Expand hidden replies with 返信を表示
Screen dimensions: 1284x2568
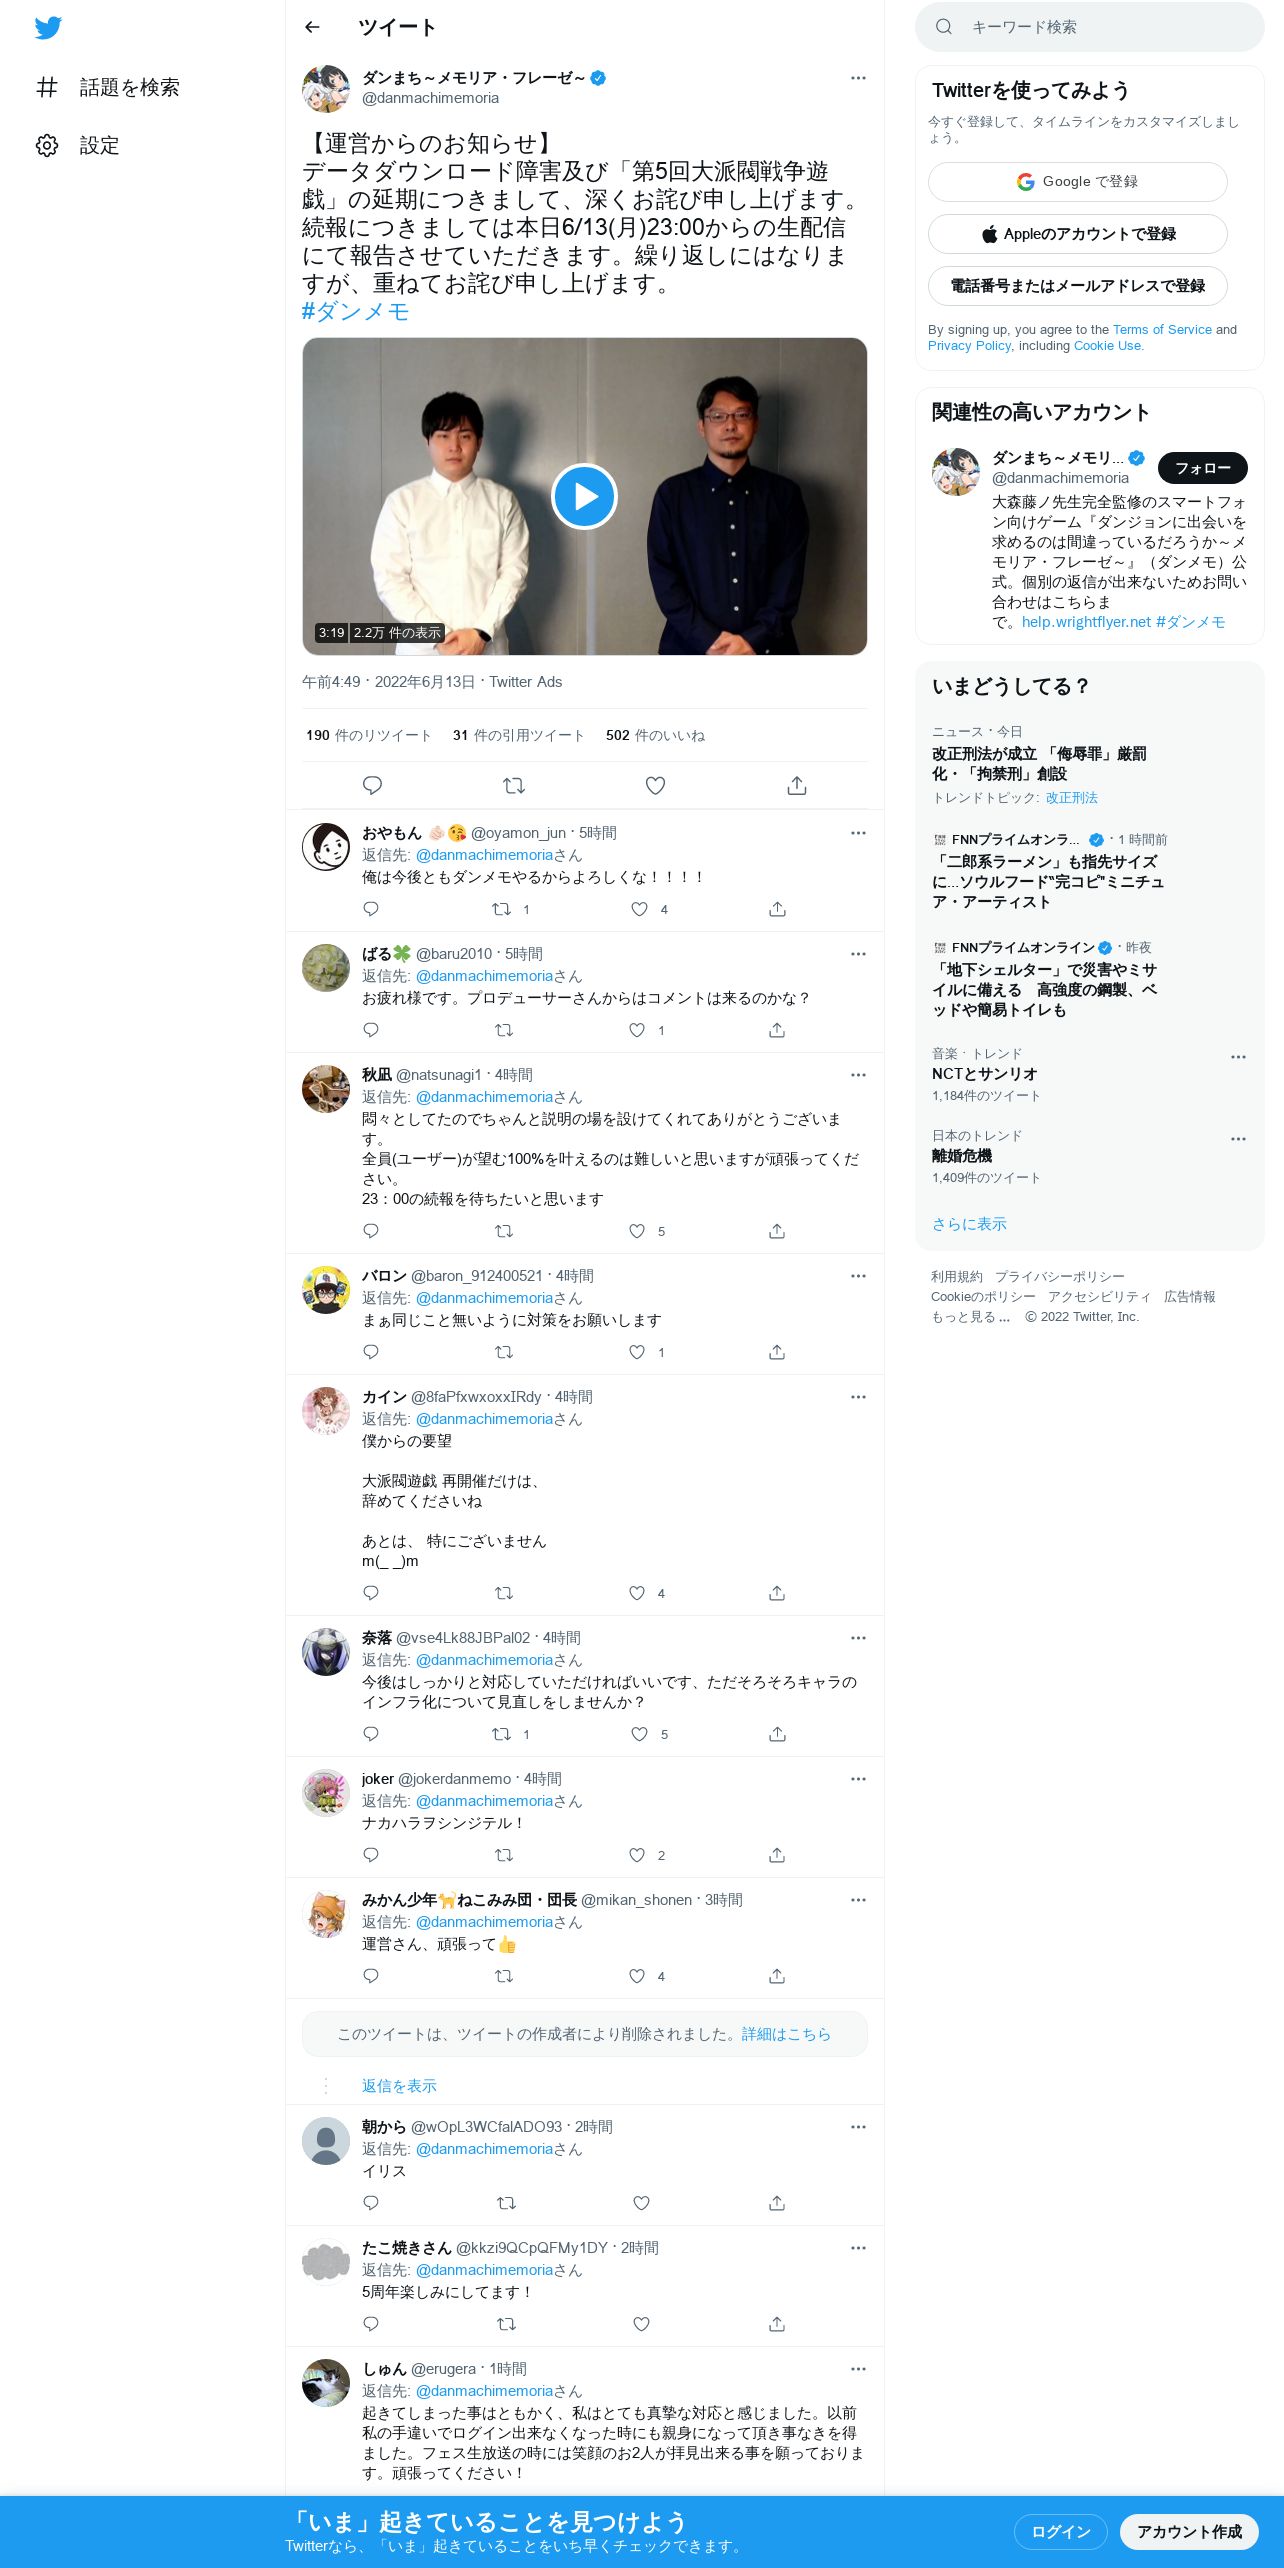click(x=399, y=2085)
